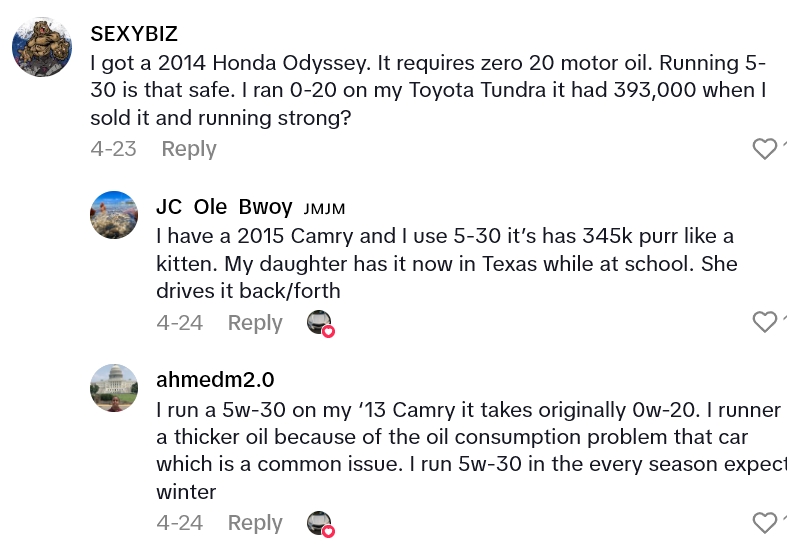The width and height of the screenshot is (787, 555).
Task: Visit the SEXYBIZ username link
Action: [x=134, y=34]
